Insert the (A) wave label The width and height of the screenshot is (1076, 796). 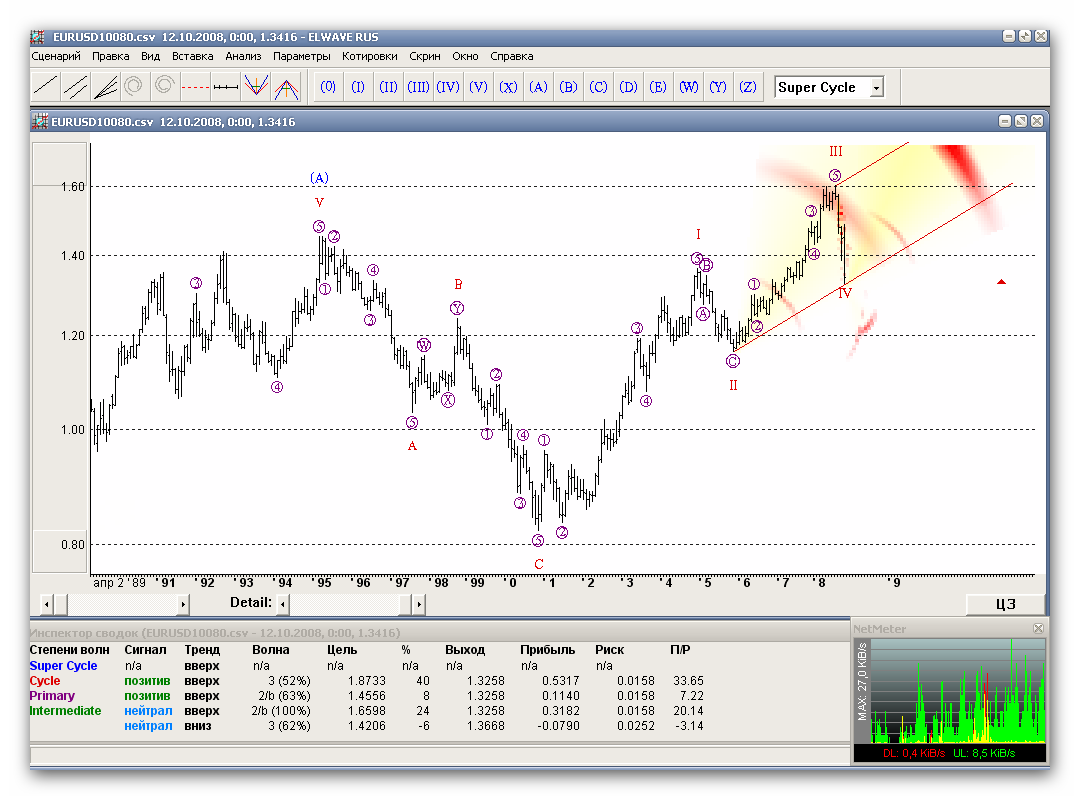538,87
